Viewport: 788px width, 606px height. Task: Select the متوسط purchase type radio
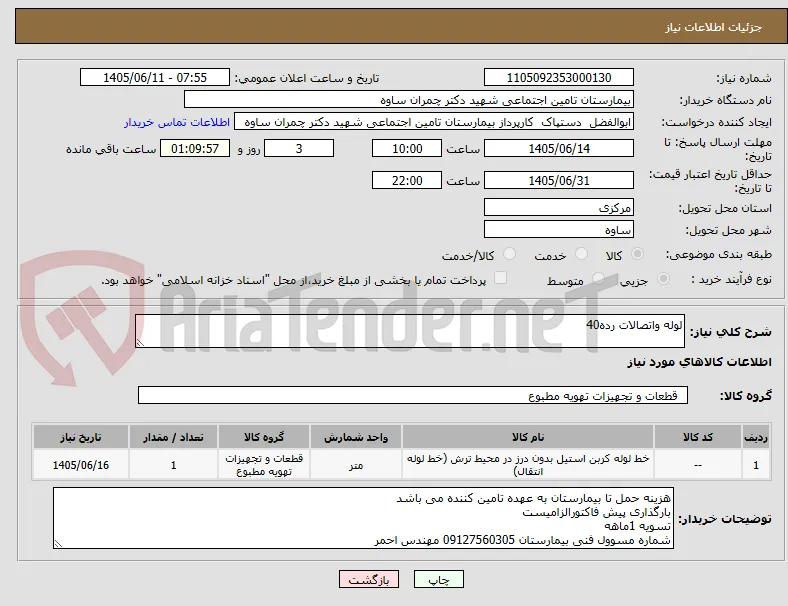click(x=598, y=278)
